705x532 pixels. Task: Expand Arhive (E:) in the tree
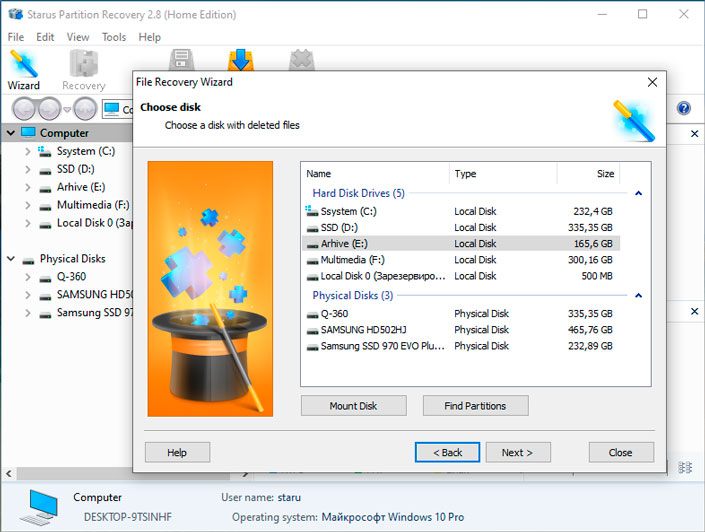pos(28,188)
